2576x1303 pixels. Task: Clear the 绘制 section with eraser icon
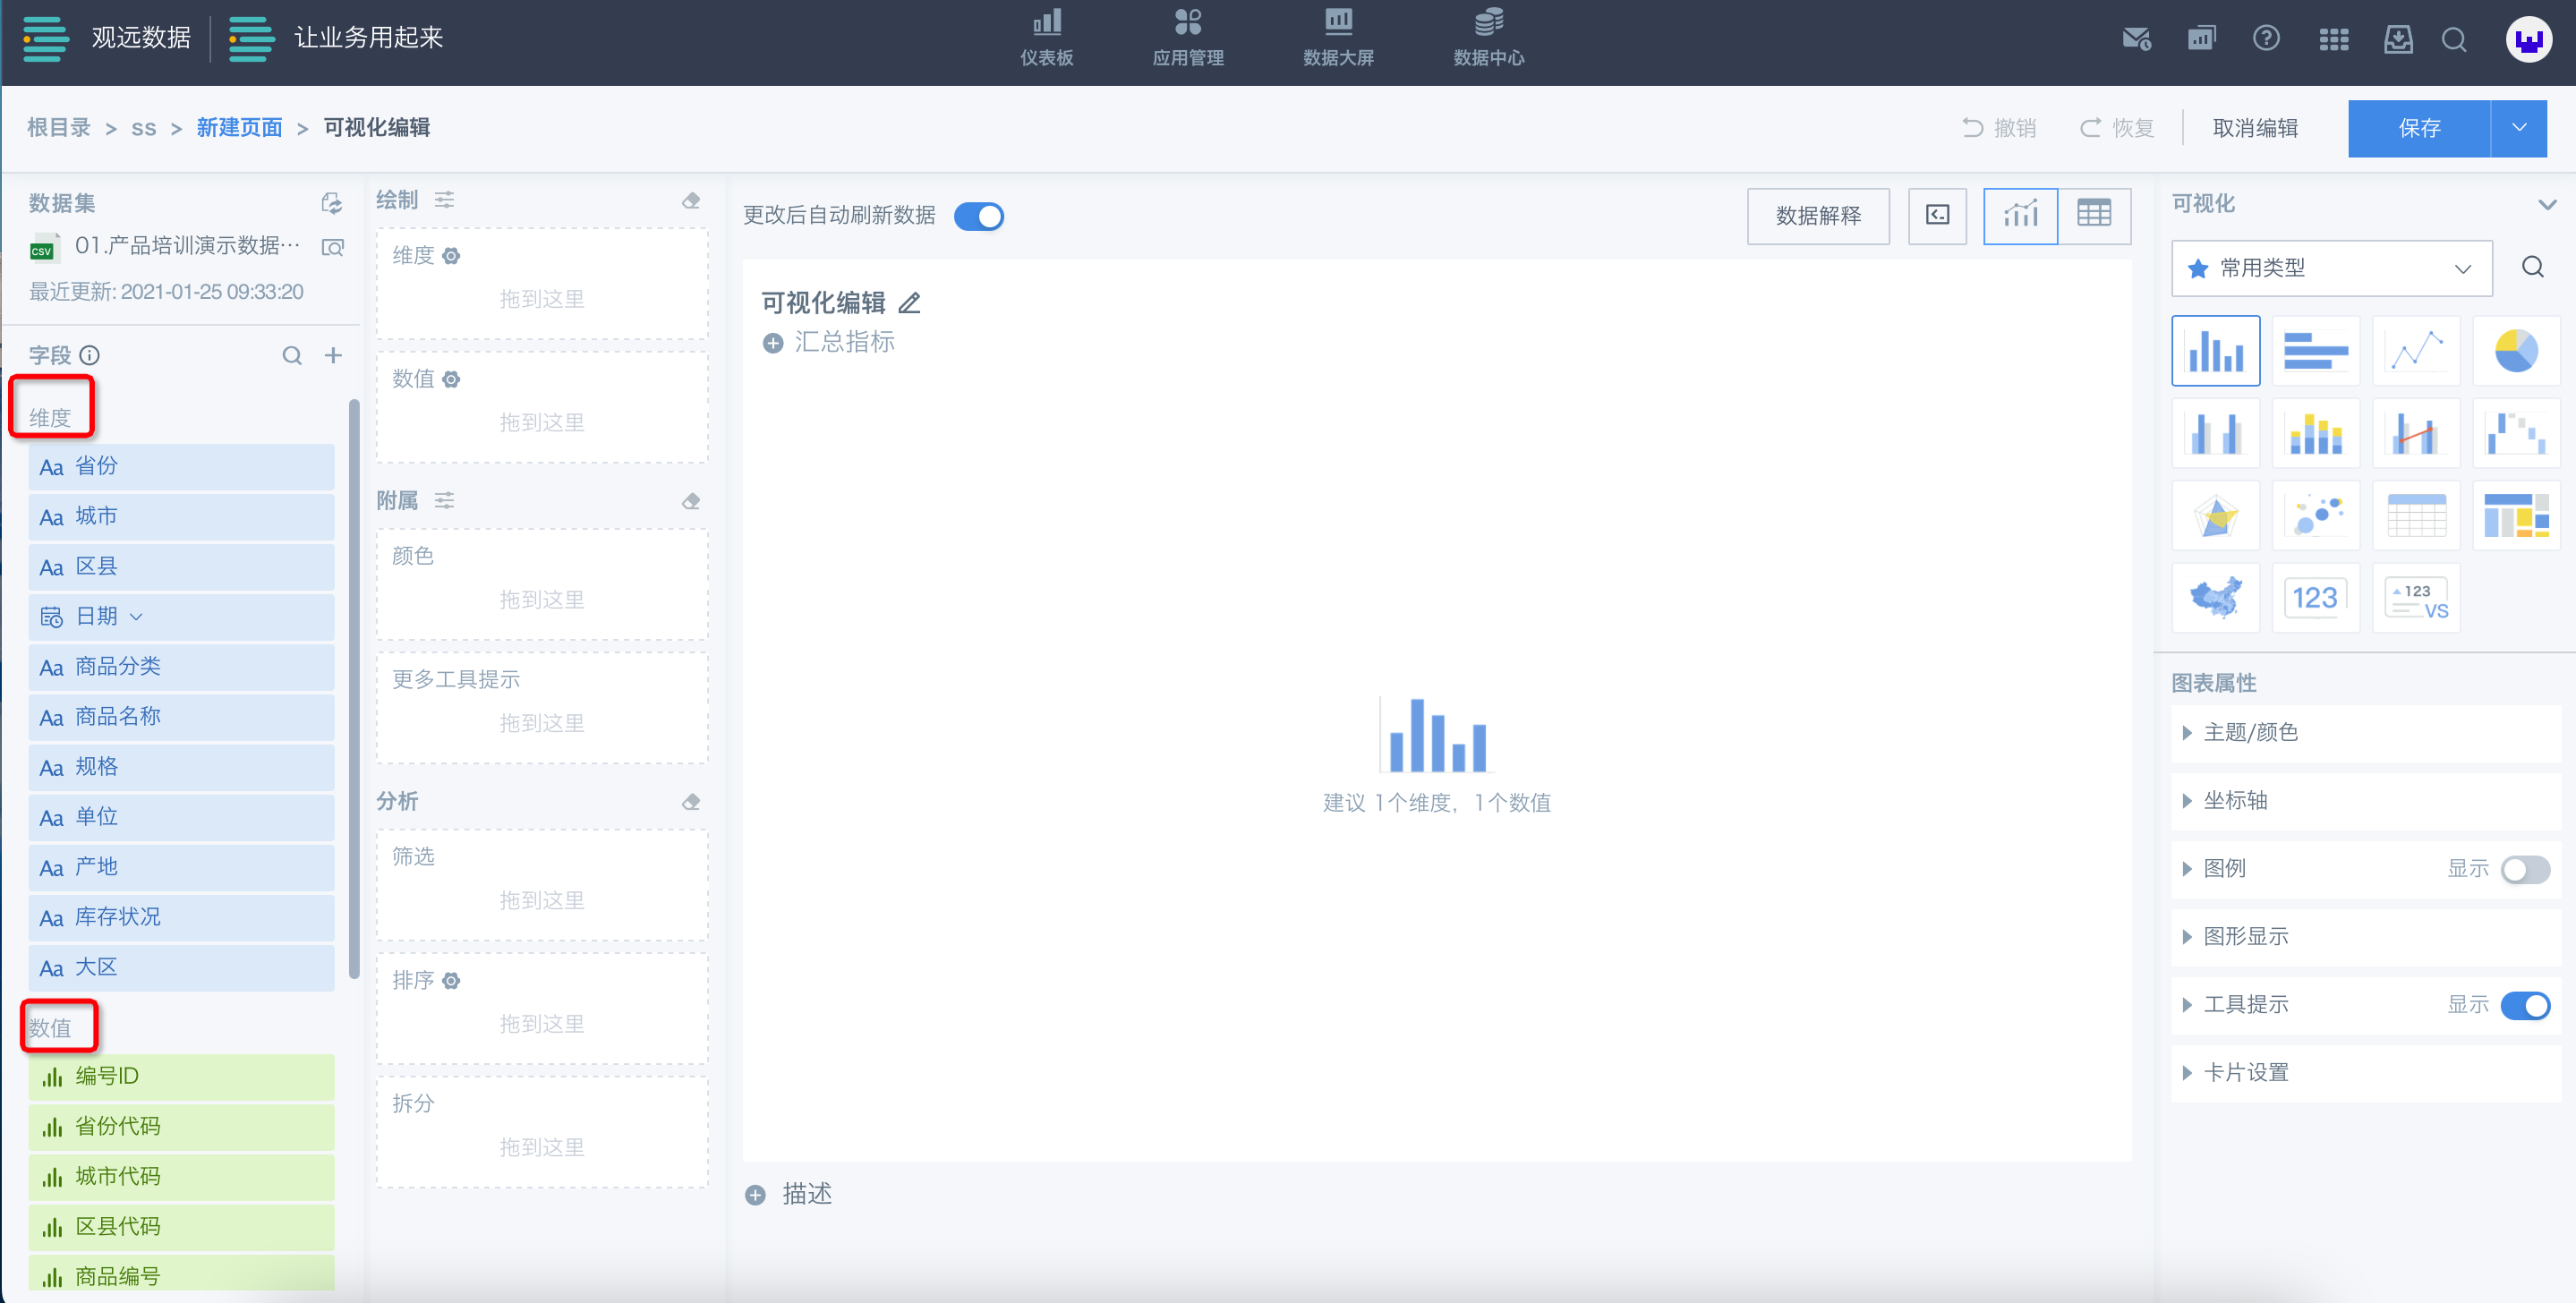[x=691, y=200]
